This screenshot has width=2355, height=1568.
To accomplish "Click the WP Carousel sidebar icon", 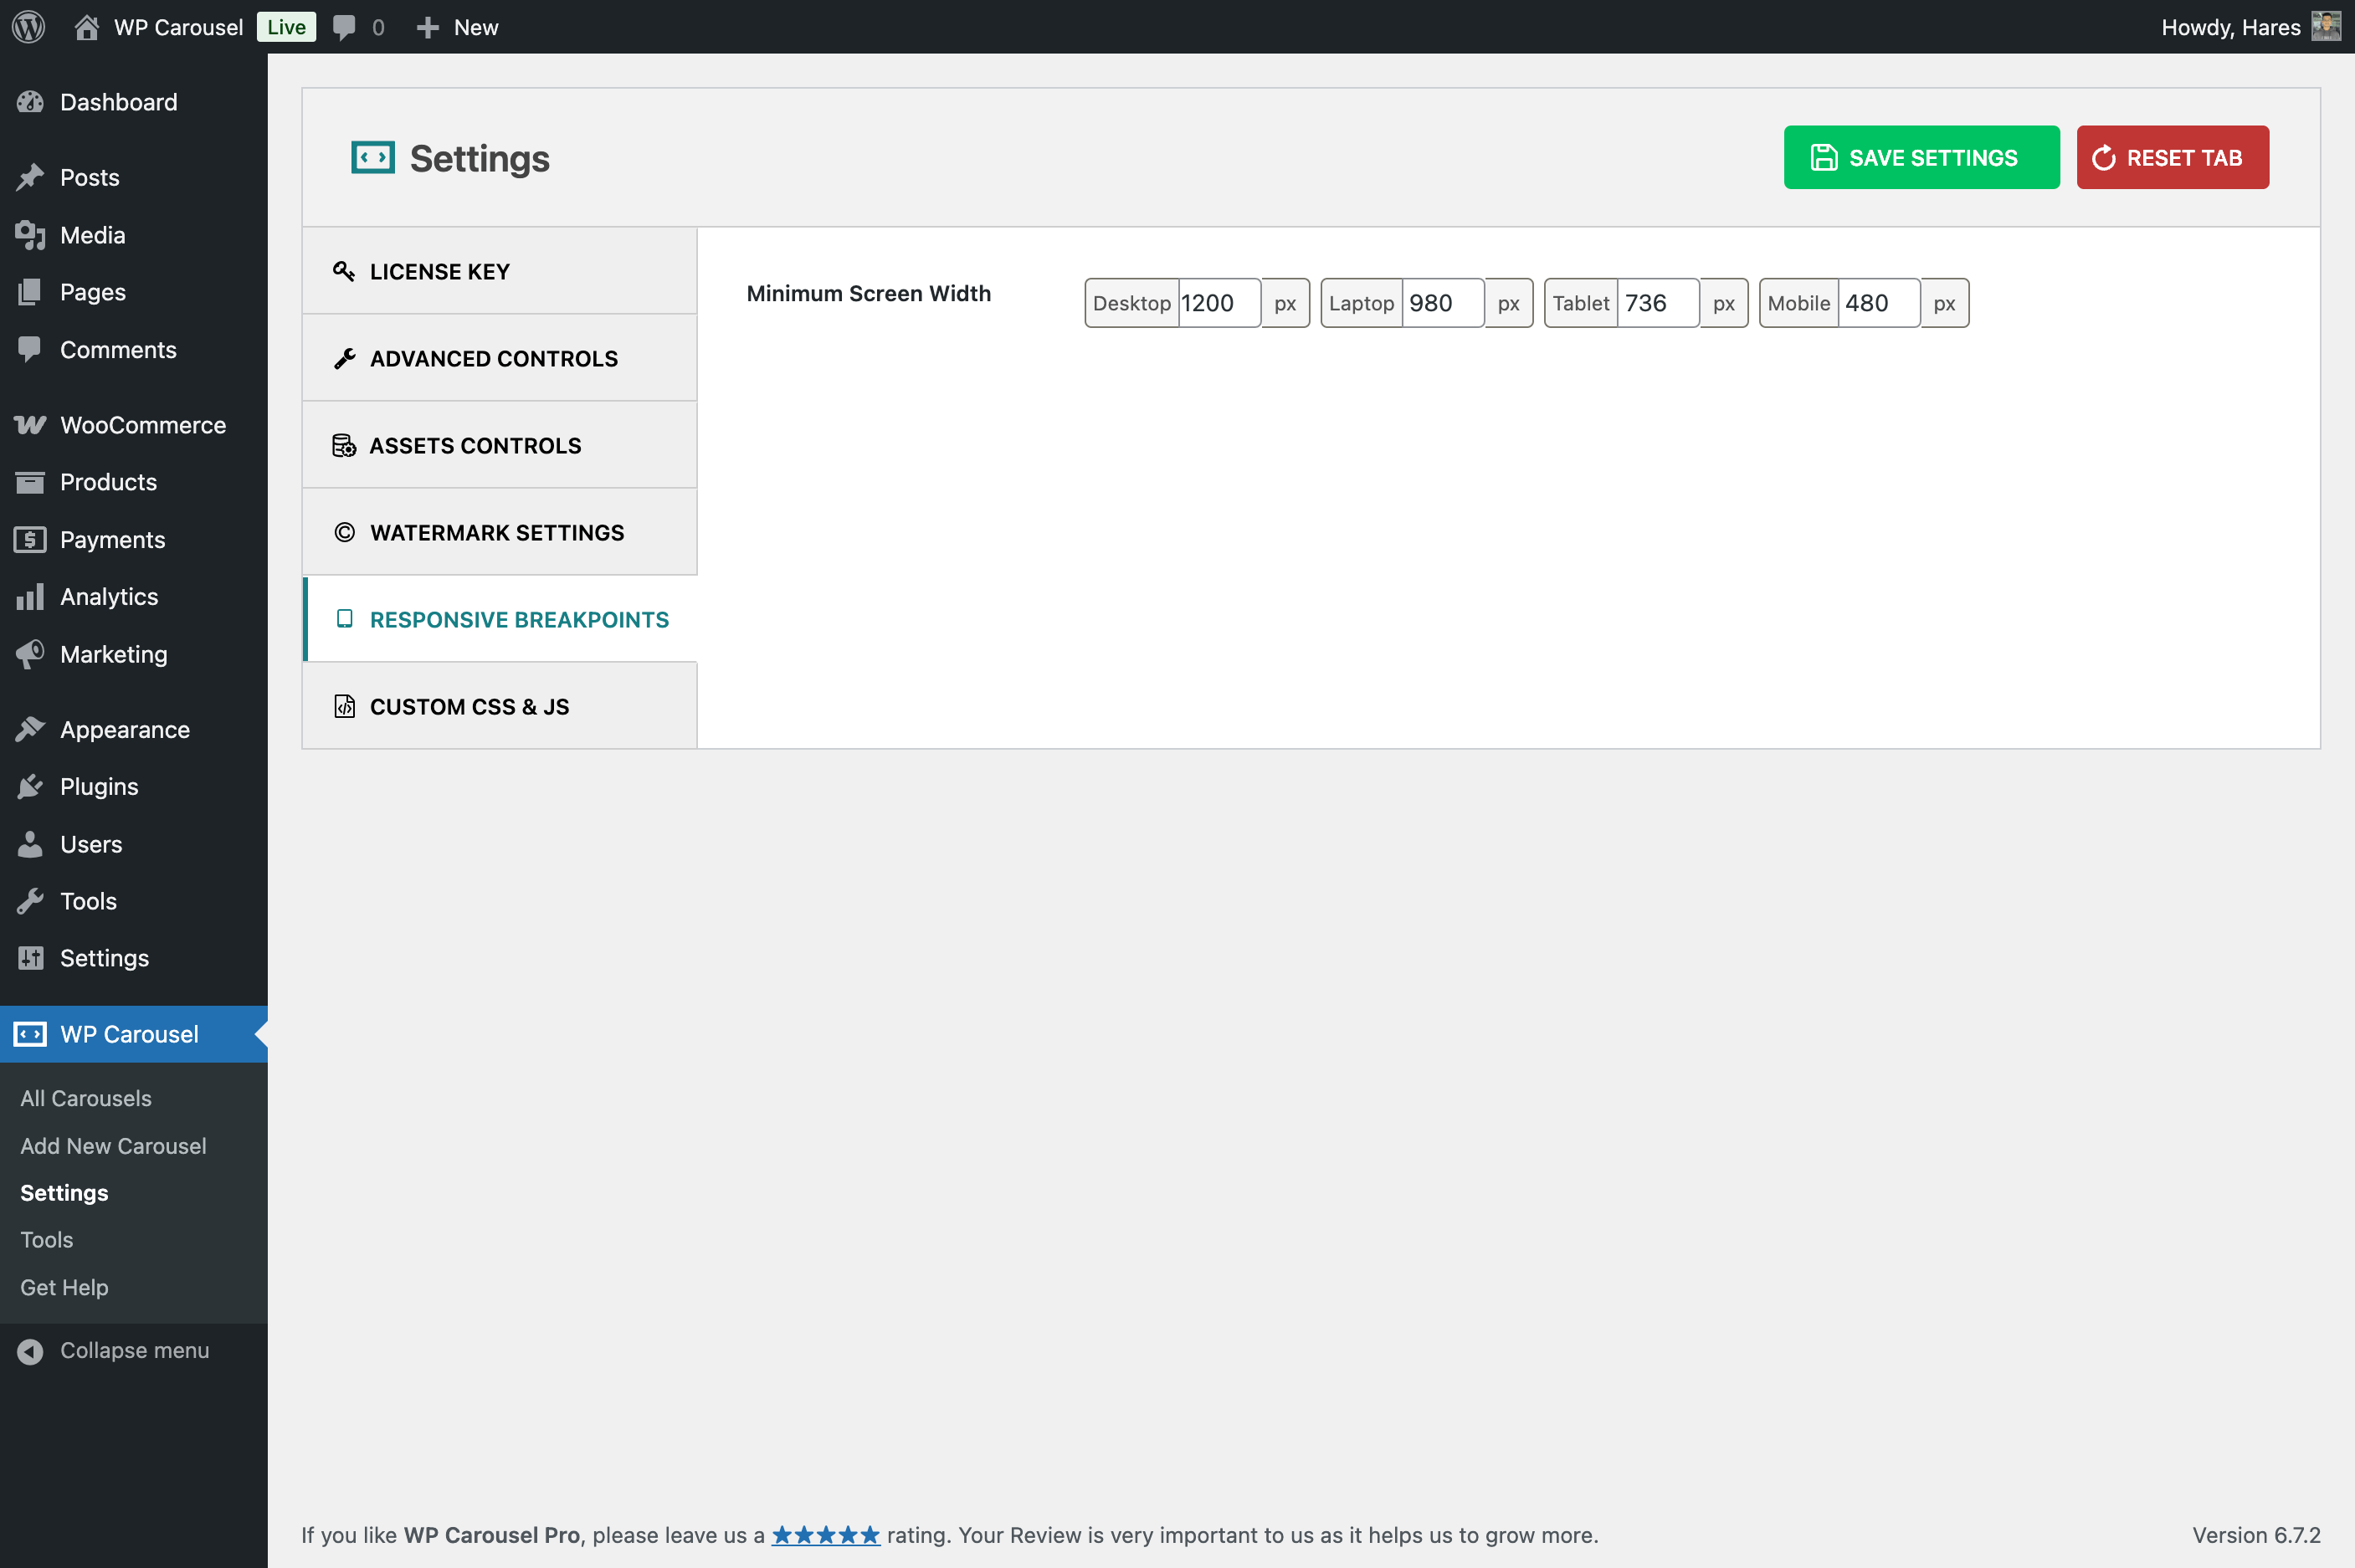I will 30,1034.
